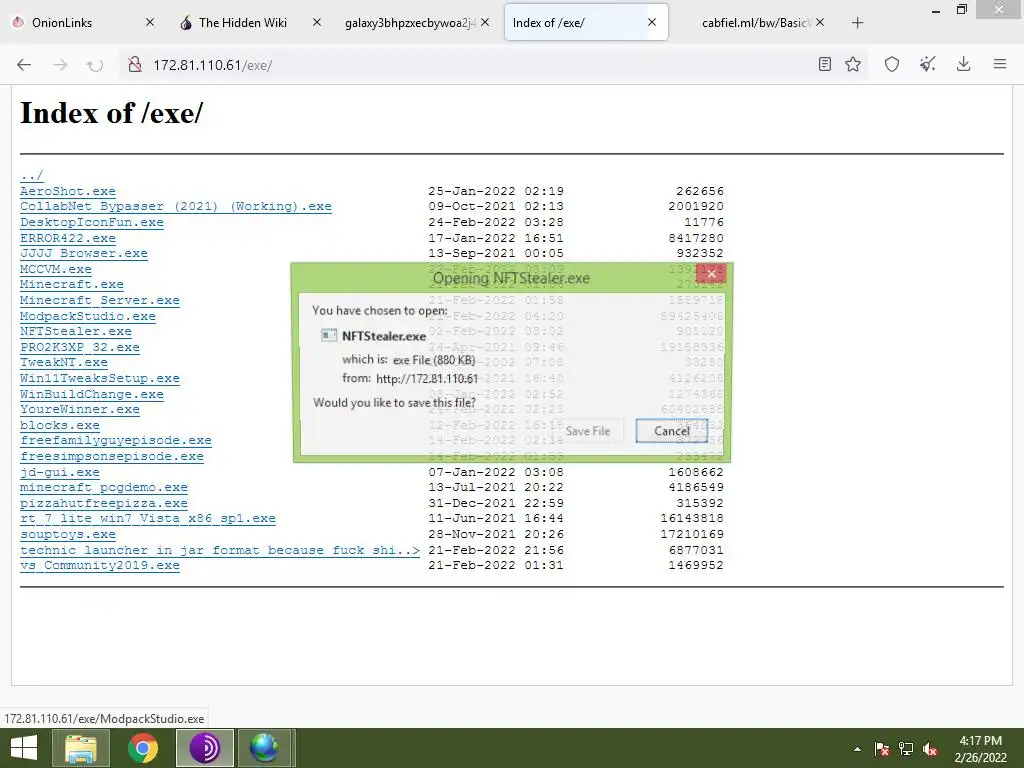Close the galaxy3bhpzxecbywoa2j tab
This screenshot has width=1024, height=768.
(x=485, y=22)
